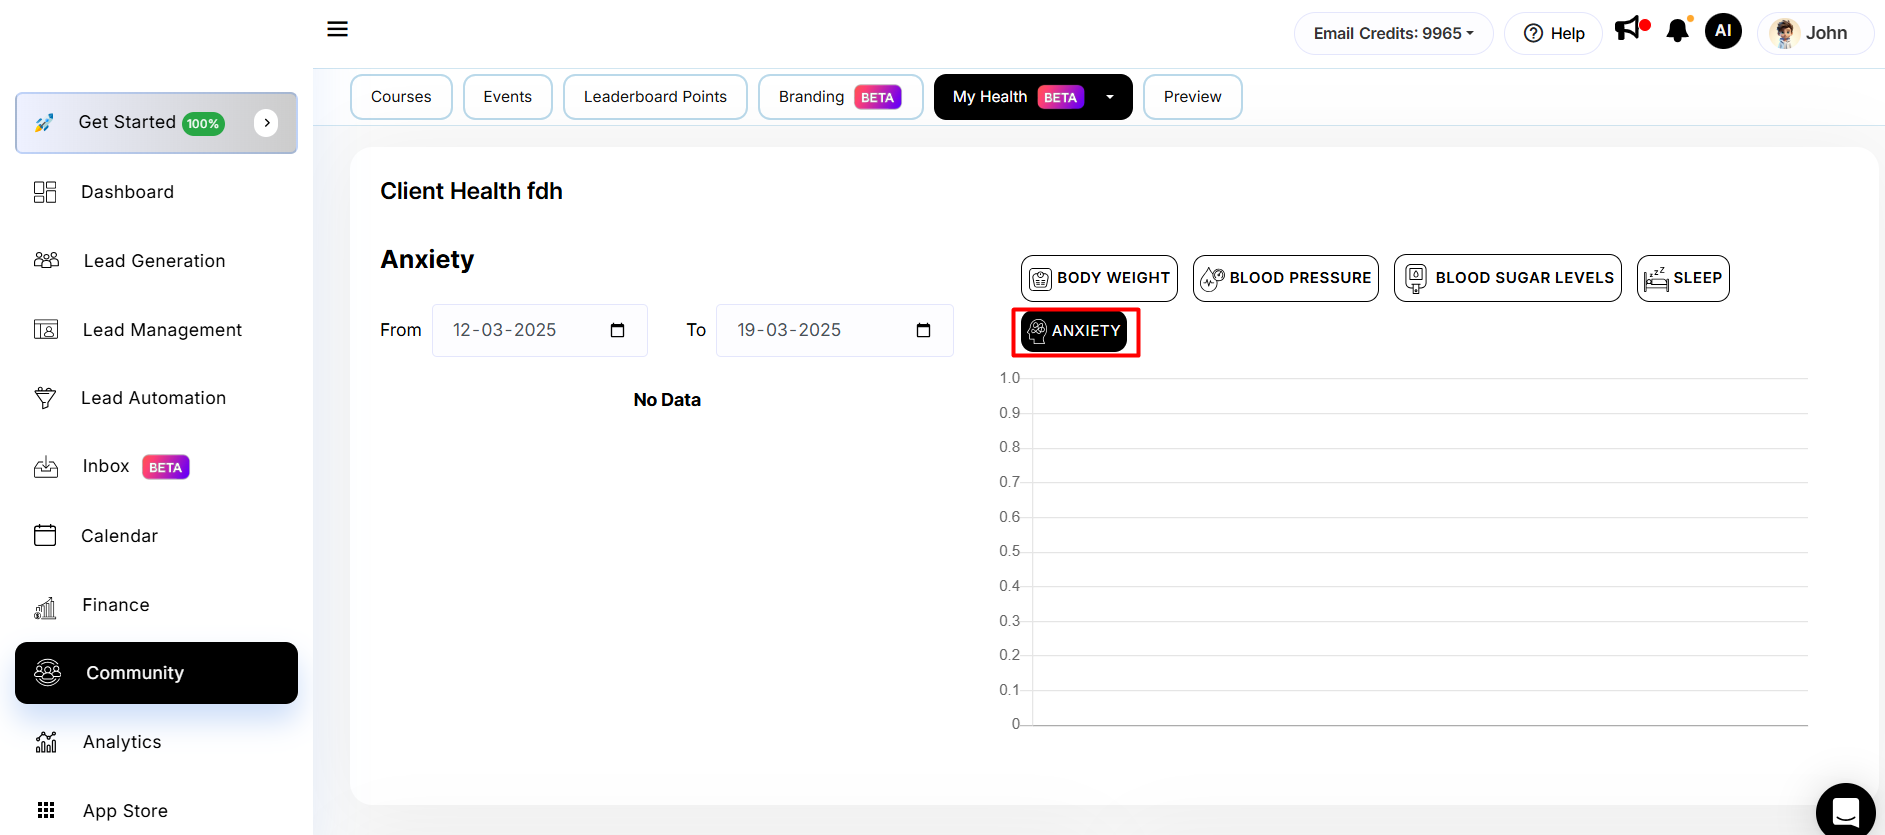Open the Preview tab

tap(1192, 97)
